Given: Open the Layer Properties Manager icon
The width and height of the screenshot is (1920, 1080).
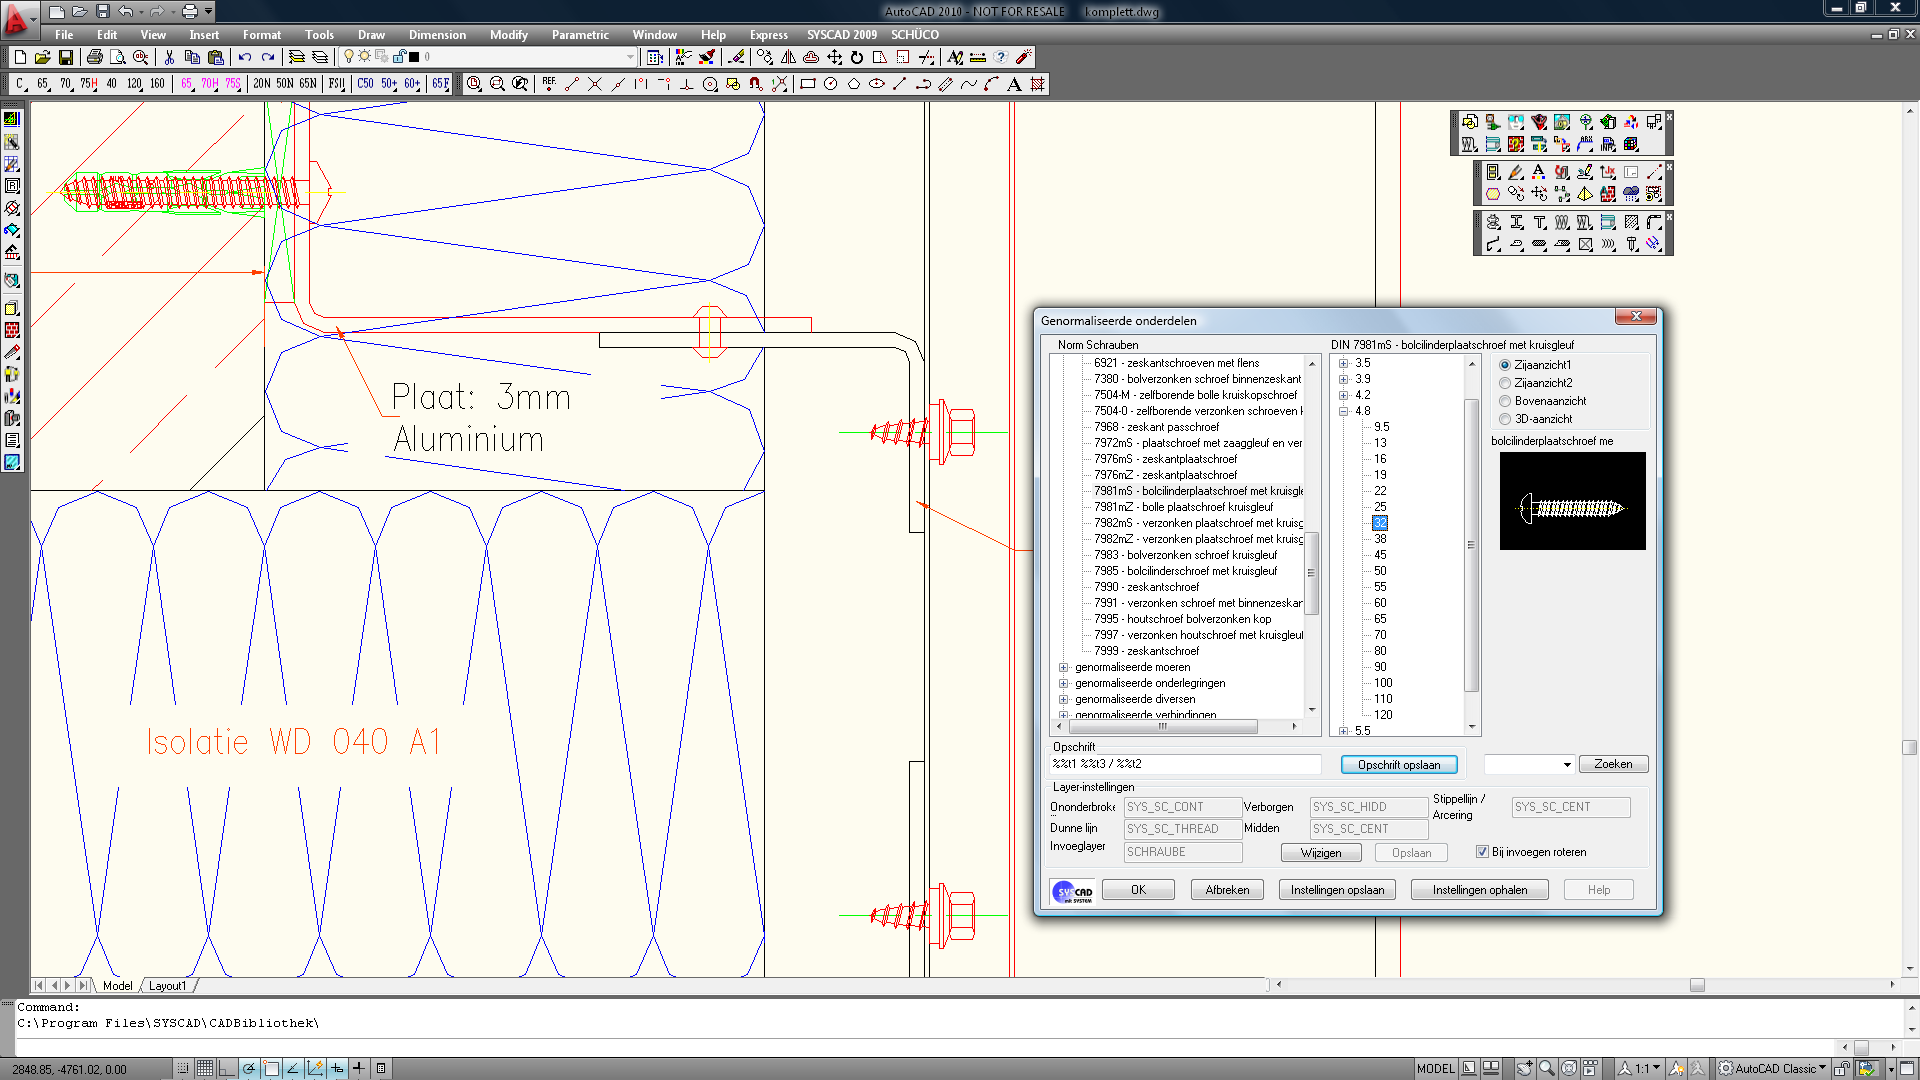Looking at the screenshot, I should [x=298, y=57].
